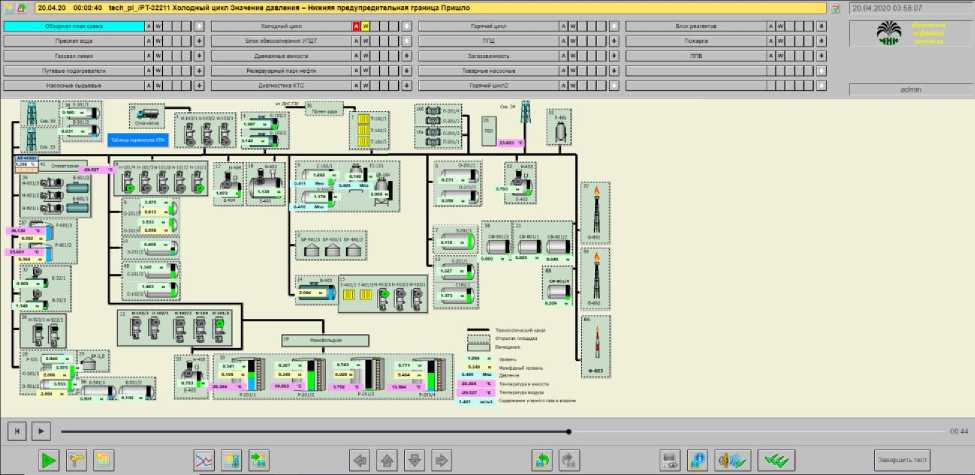Select the Обзорная схема сувжа tab
975x475 pixels.
point(73,26)
